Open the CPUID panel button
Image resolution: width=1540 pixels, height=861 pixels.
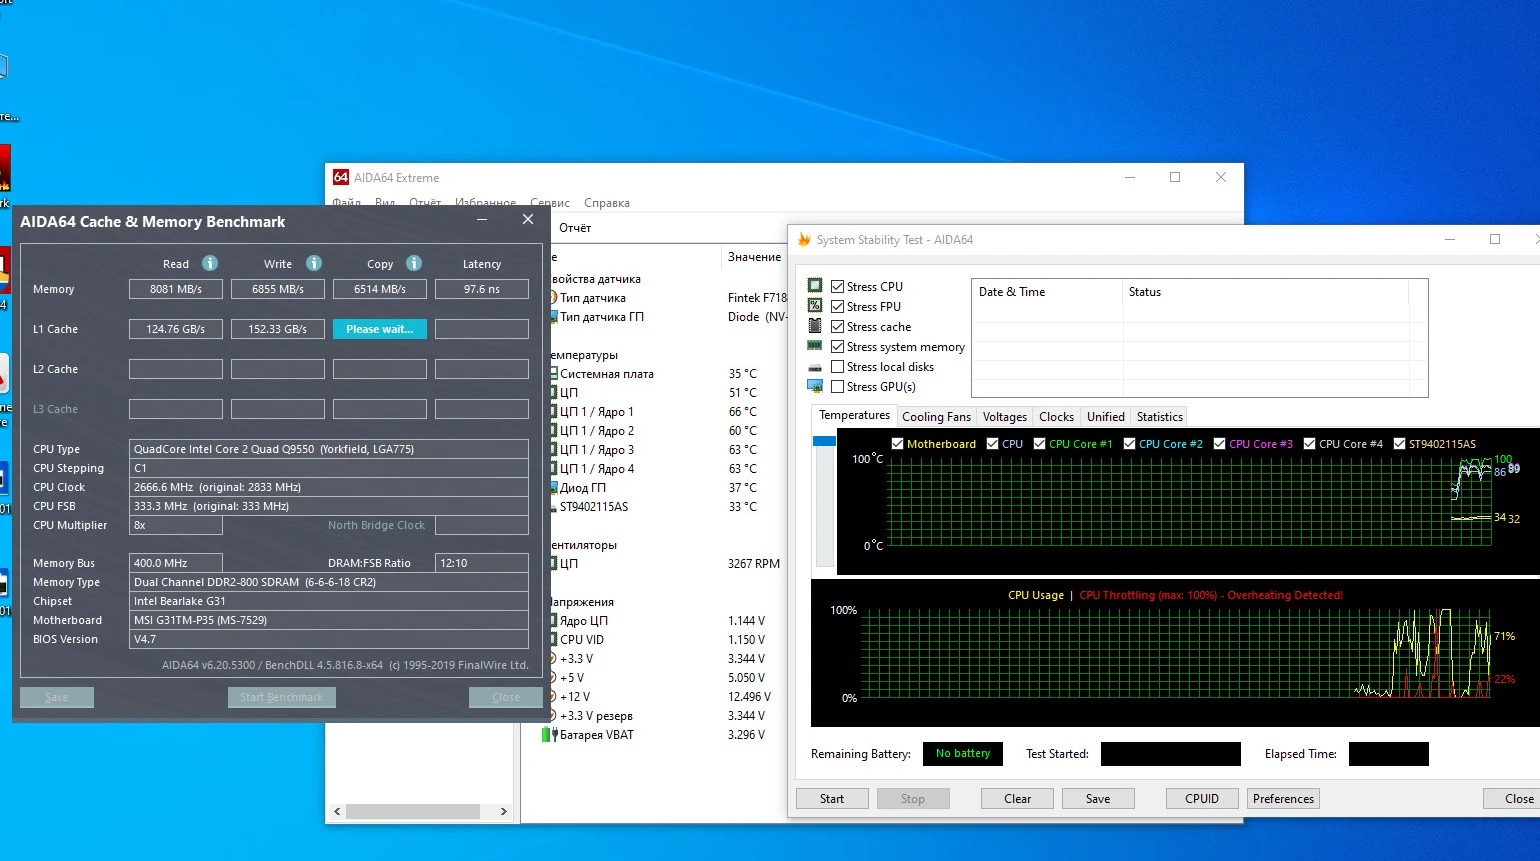[1201, 799]
